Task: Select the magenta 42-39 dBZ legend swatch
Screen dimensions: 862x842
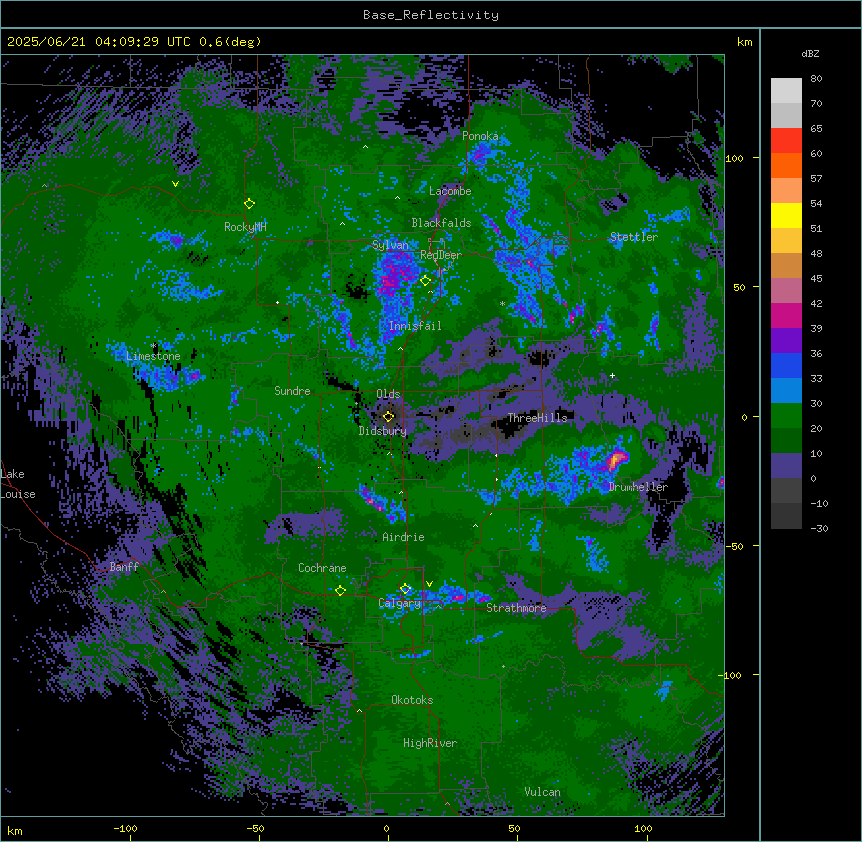Action: [786, 315]
